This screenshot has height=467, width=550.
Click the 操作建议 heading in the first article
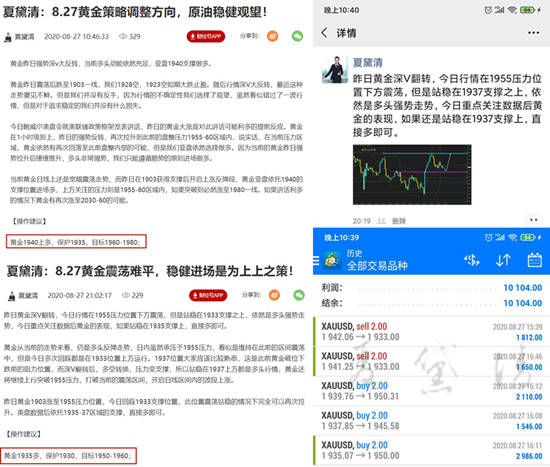[x=29, y=221]
